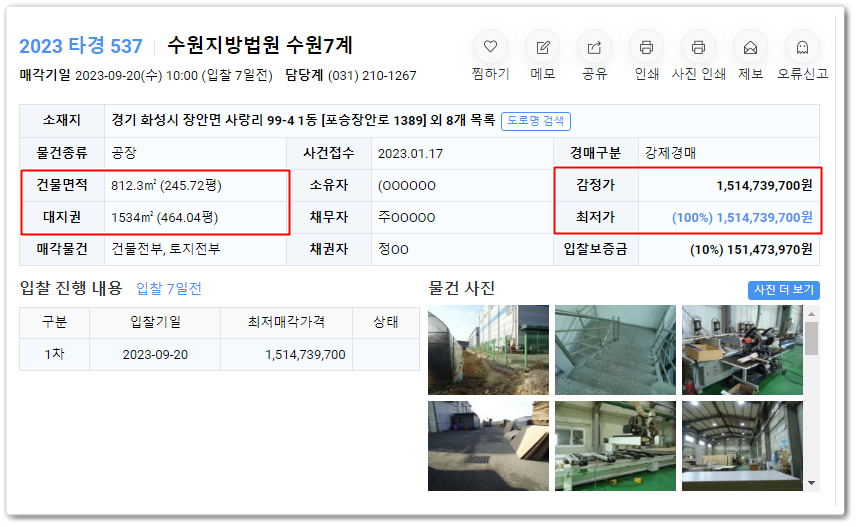Image resolution: width=857 pixels, height=527 pixels.
Task: Click the photo list scrollbar thumb
Action: (812, 338)
